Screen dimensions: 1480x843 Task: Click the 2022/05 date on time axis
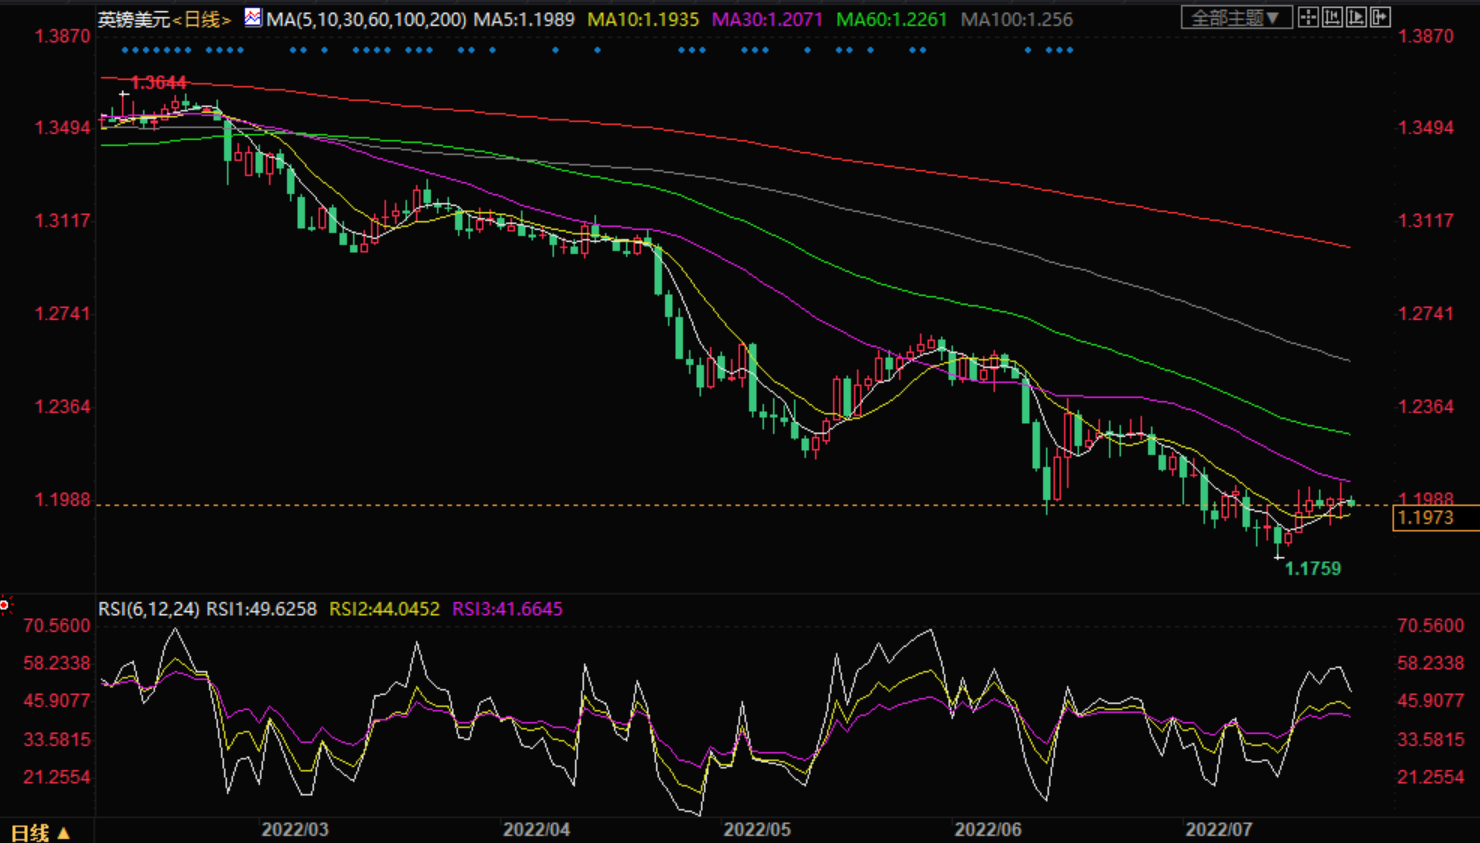coord(757,830)
